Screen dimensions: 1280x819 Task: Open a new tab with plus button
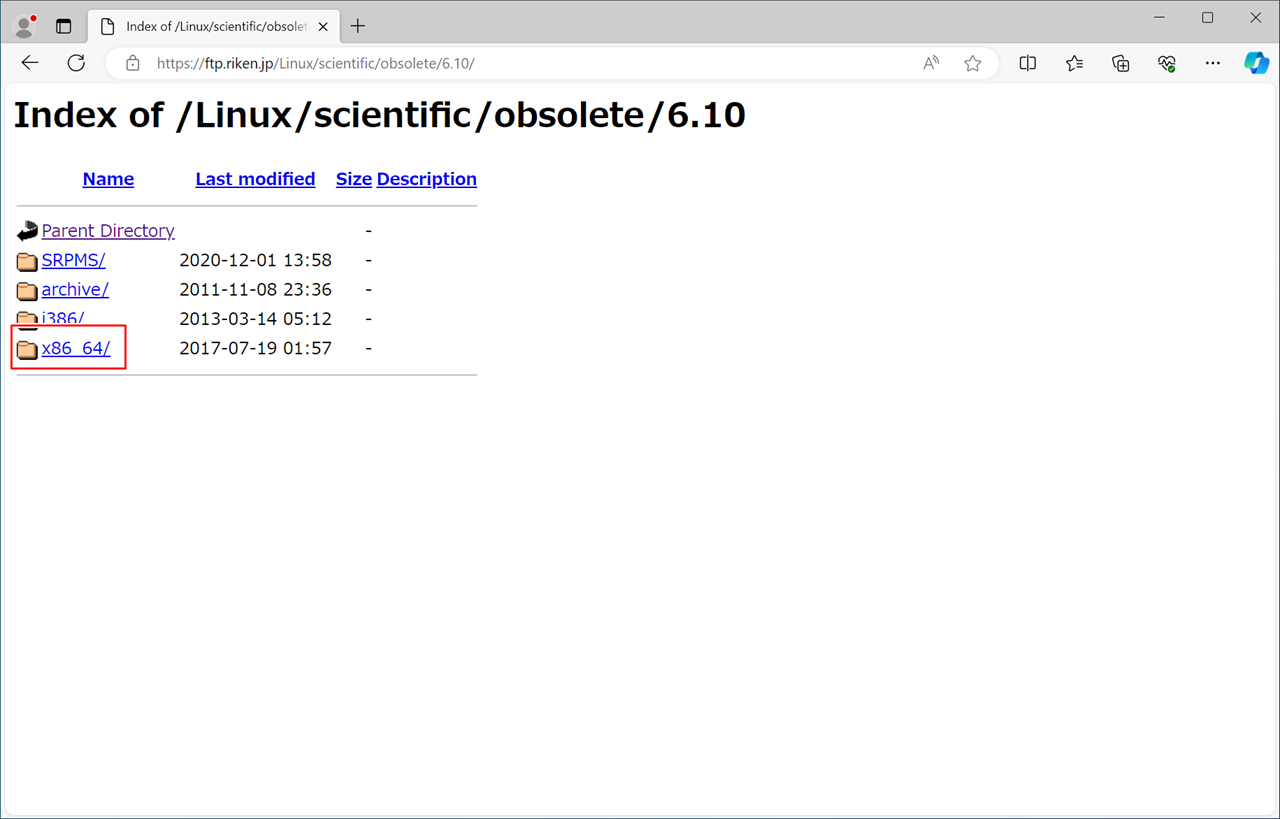[358, 26]
